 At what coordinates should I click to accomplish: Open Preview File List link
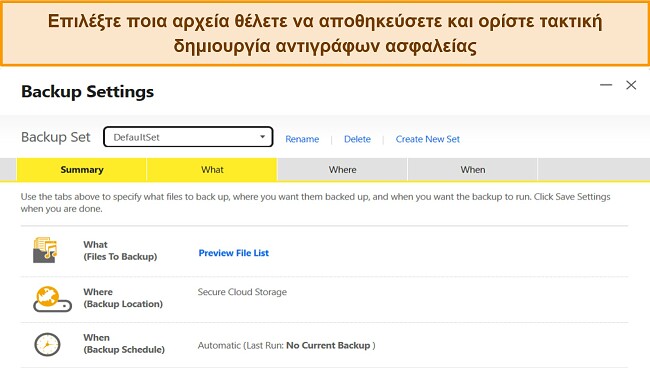tap(234, 253)
